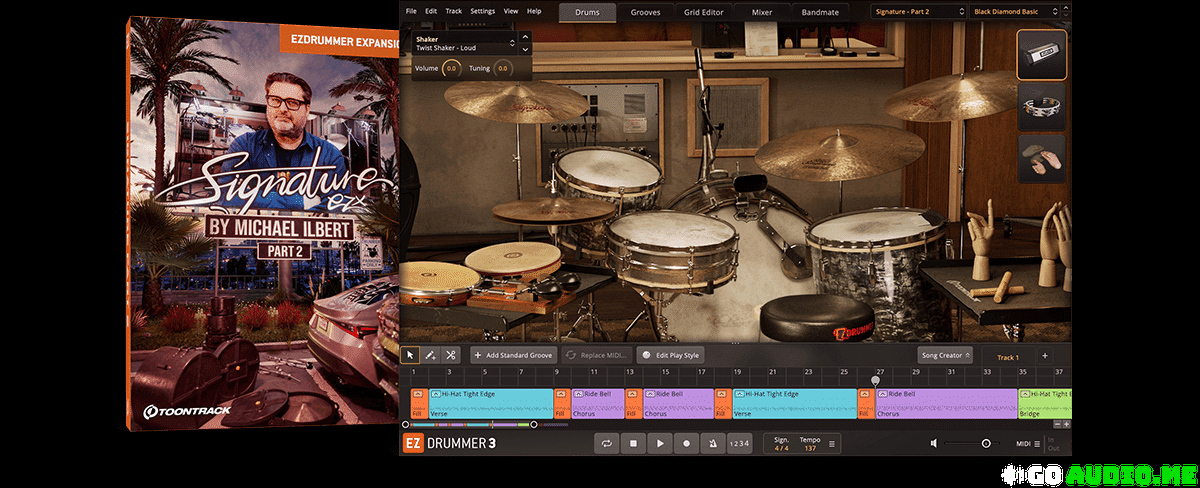Open the MIDI menu icon
1200x488 pixels.
coord(1037,443)
